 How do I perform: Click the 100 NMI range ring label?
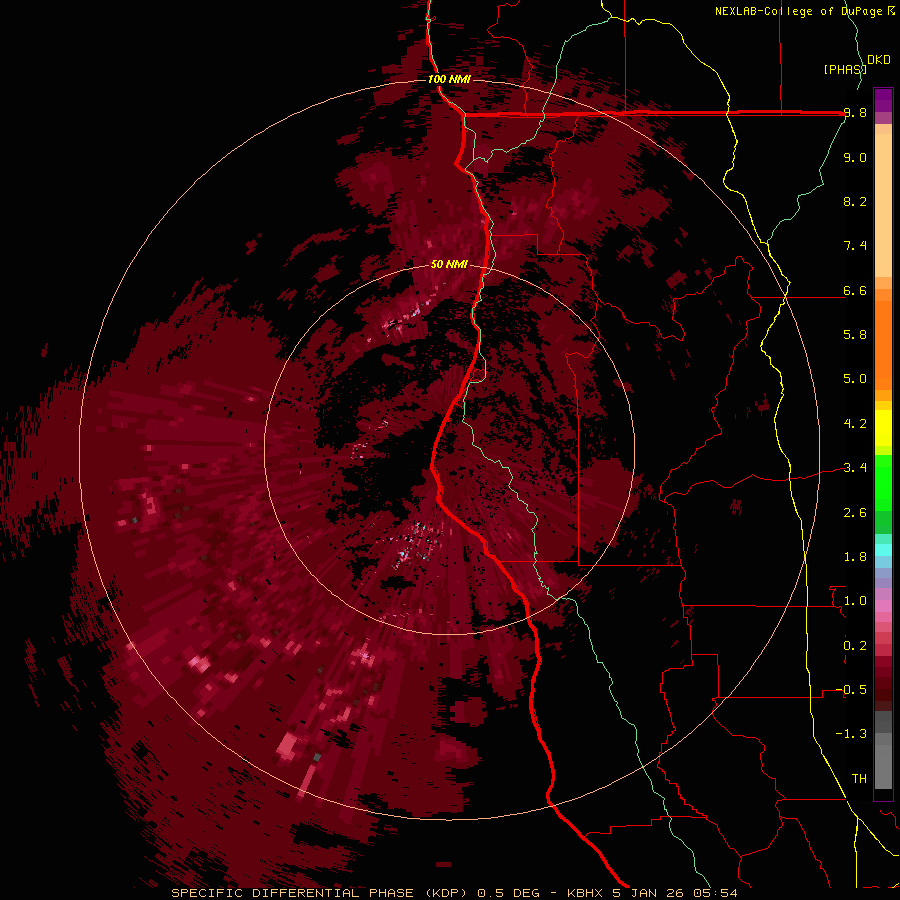(x=449, y=79)
